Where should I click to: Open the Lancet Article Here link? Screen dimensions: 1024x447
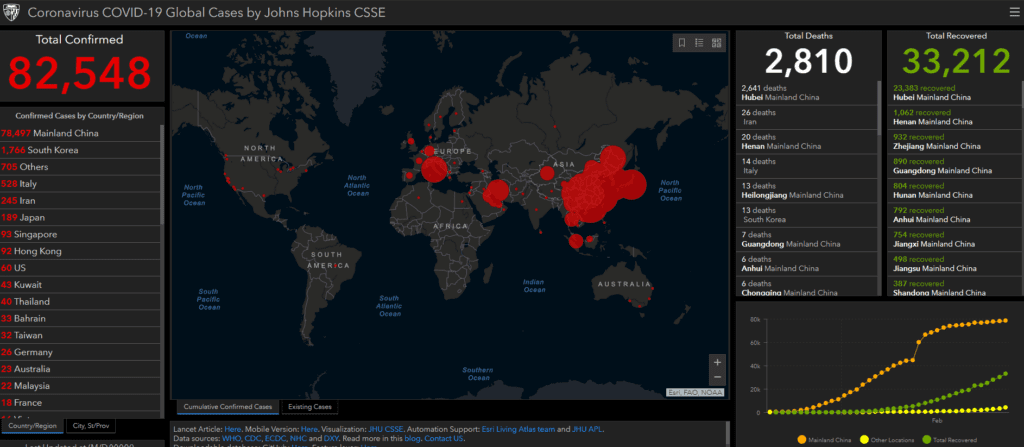(x=232, y=429)
